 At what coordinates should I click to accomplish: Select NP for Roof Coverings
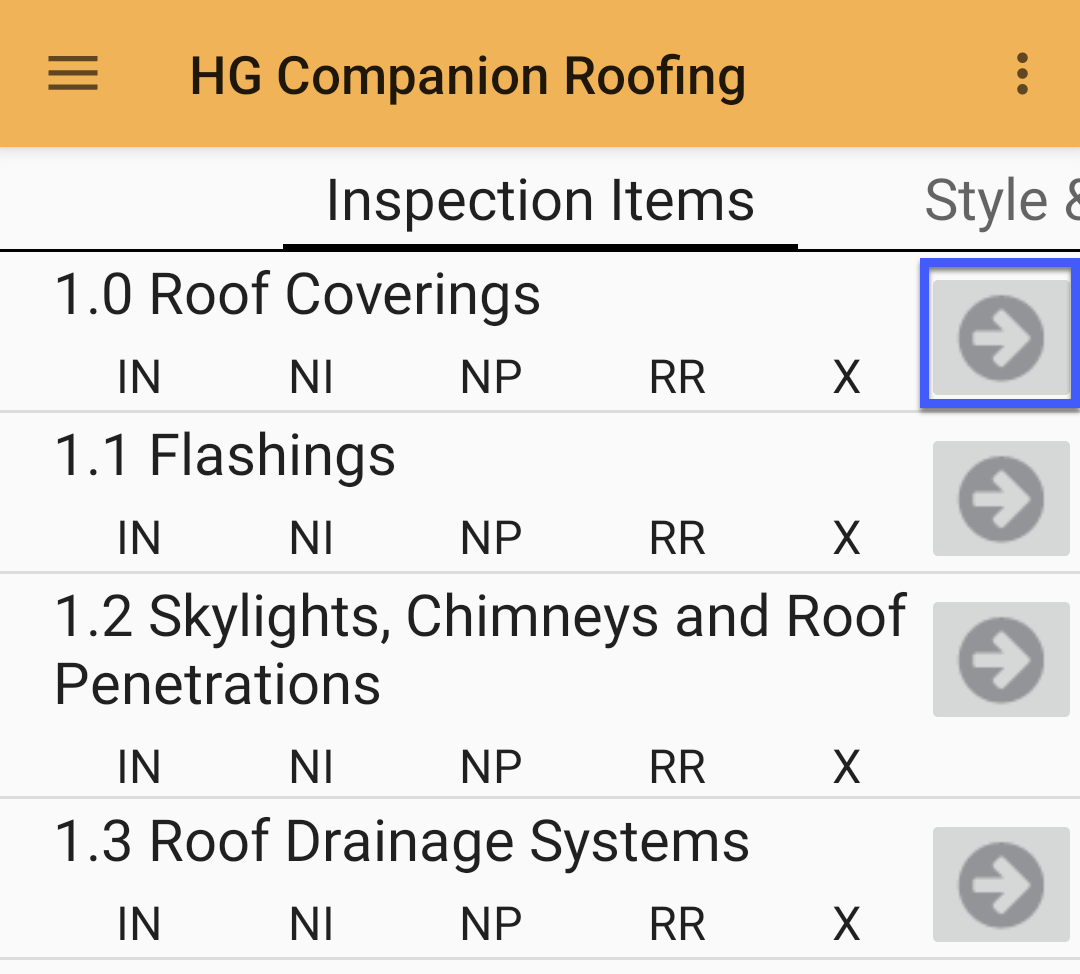coord(491,377)
